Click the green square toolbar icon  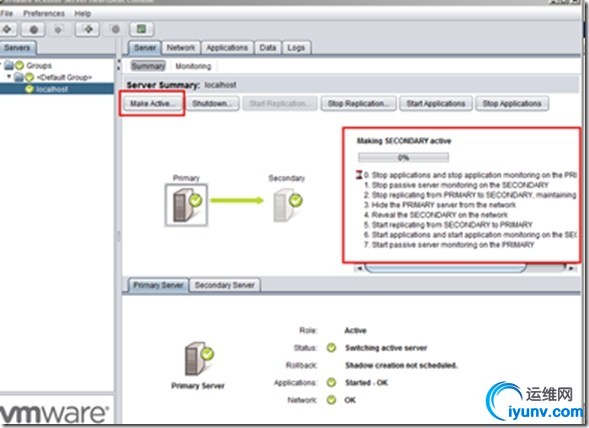142,29
